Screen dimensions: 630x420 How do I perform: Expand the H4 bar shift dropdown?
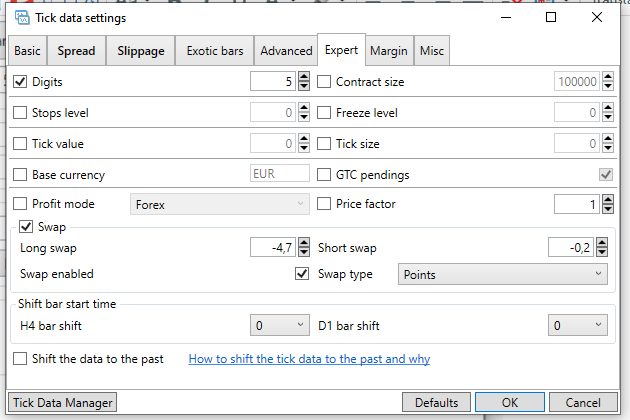point(279,325)
